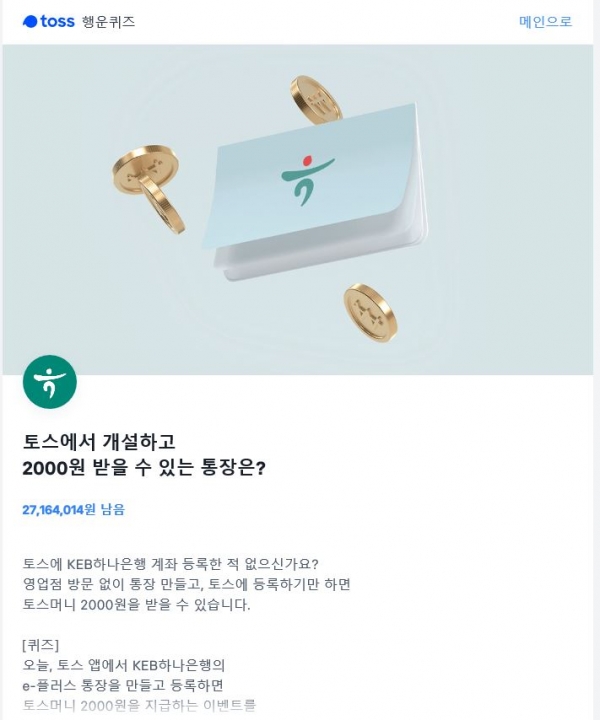Click the [퀴즈] section label

click(x=40, y=645)
